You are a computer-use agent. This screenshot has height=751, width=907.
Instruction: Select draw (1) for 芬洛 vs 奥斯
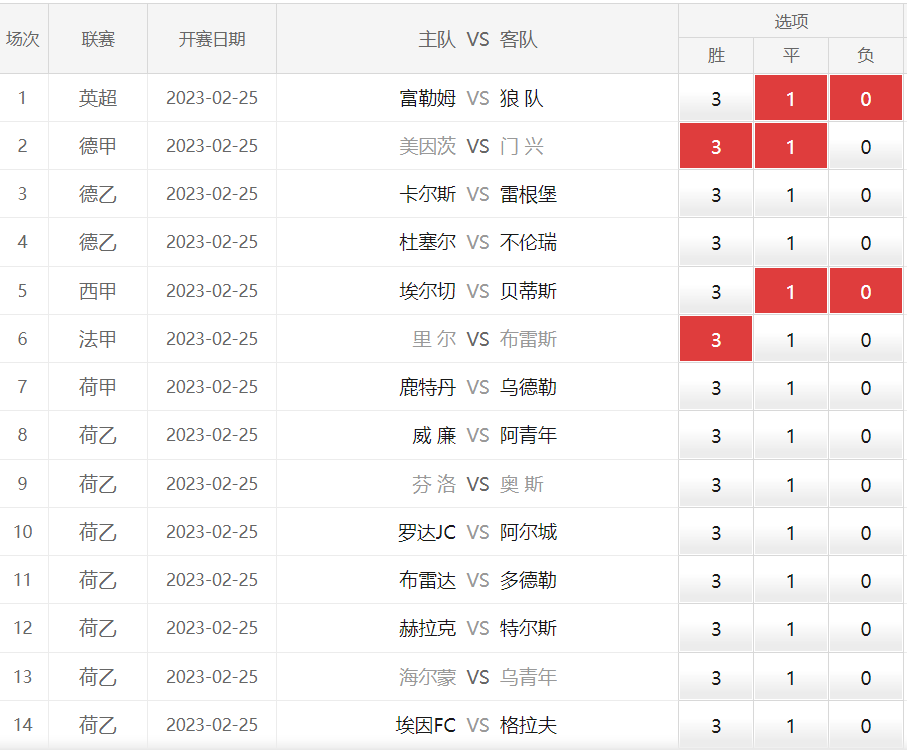[791, 484]
